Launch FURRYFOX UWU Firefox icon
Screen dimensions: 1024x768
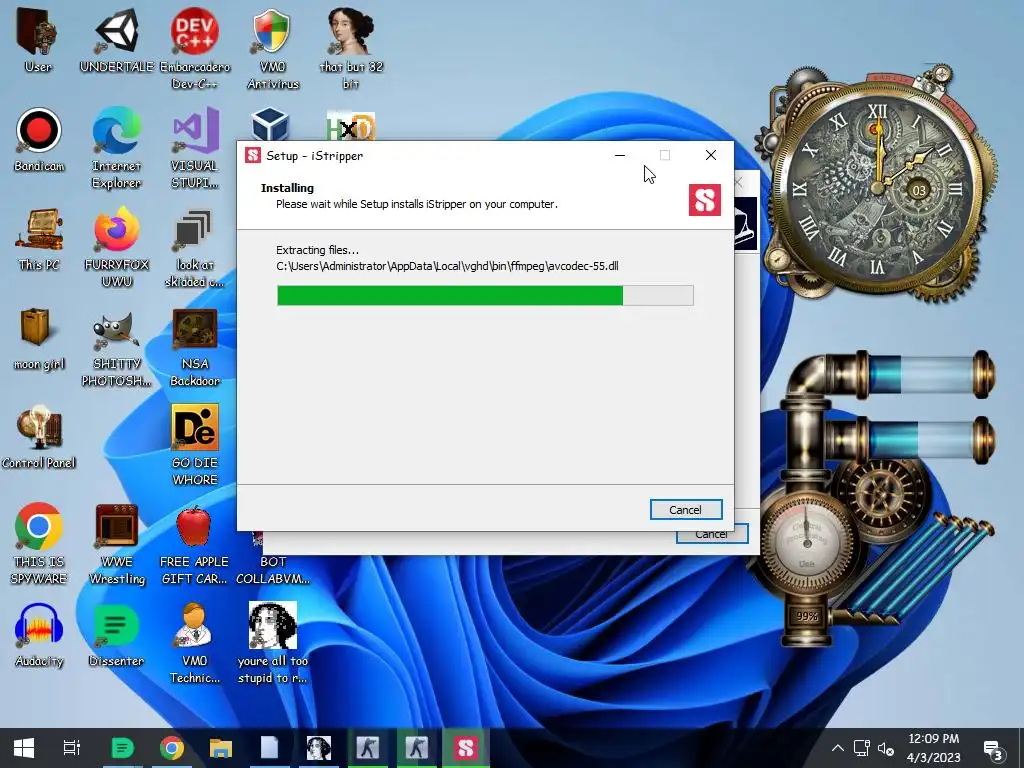pos(117,248)
